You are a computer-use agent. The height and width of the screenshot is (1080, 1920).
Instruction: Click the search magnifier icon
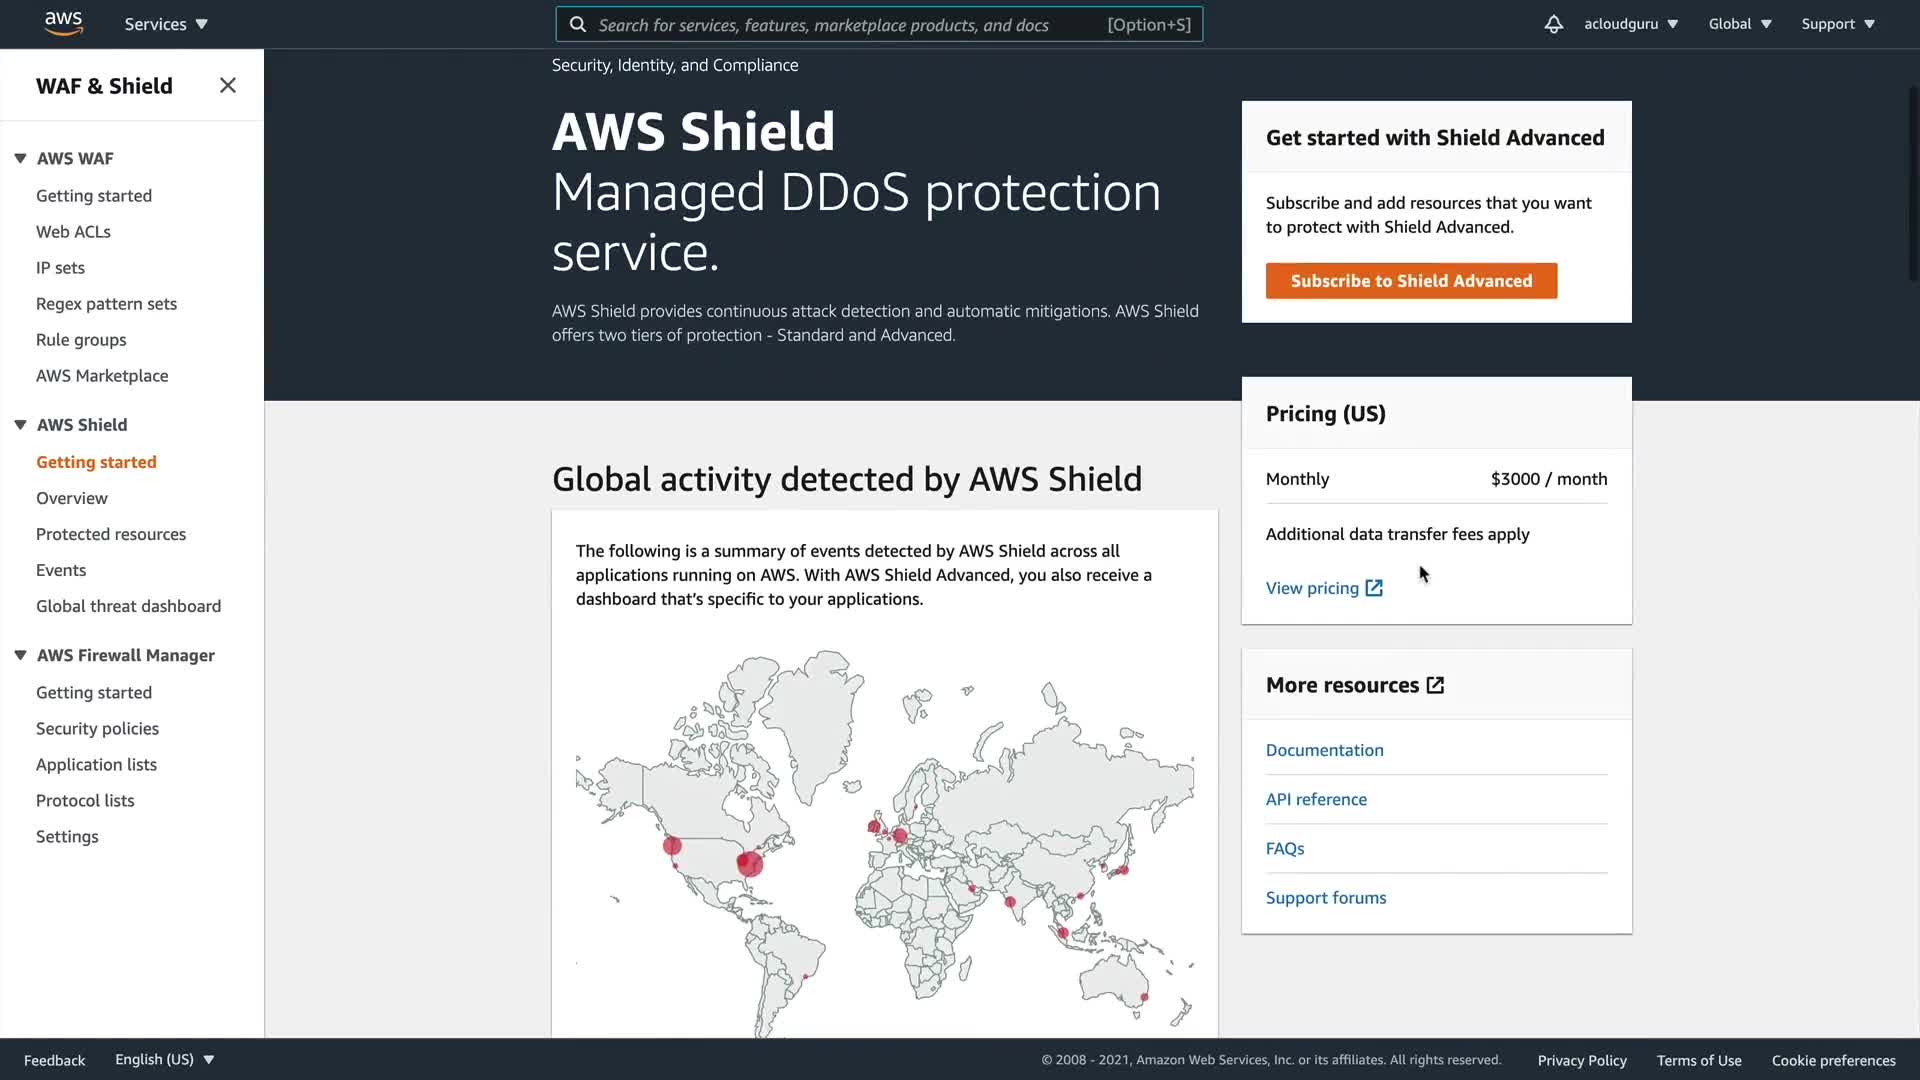click(578, 24)
